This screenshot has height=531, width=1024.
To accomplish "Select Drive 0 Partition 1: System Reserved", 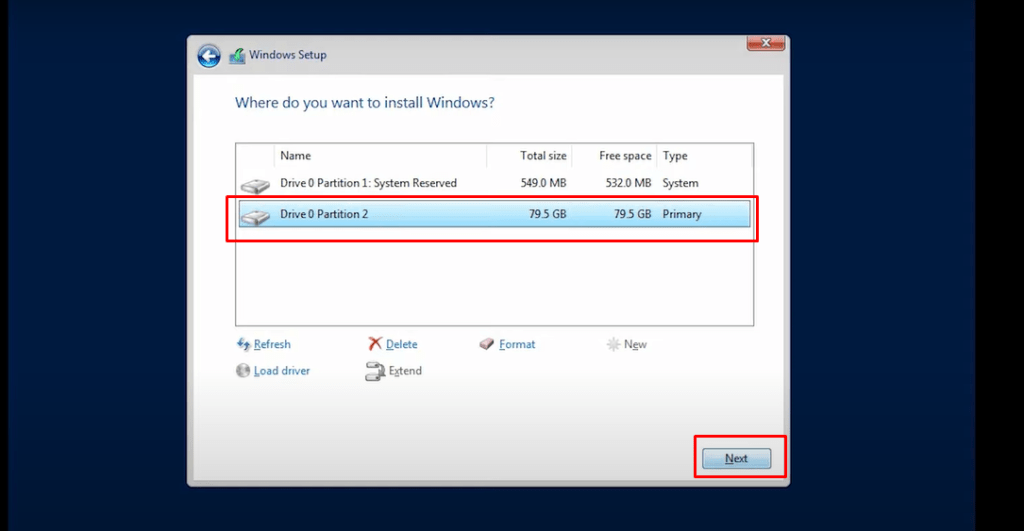I will click(494, 183).
